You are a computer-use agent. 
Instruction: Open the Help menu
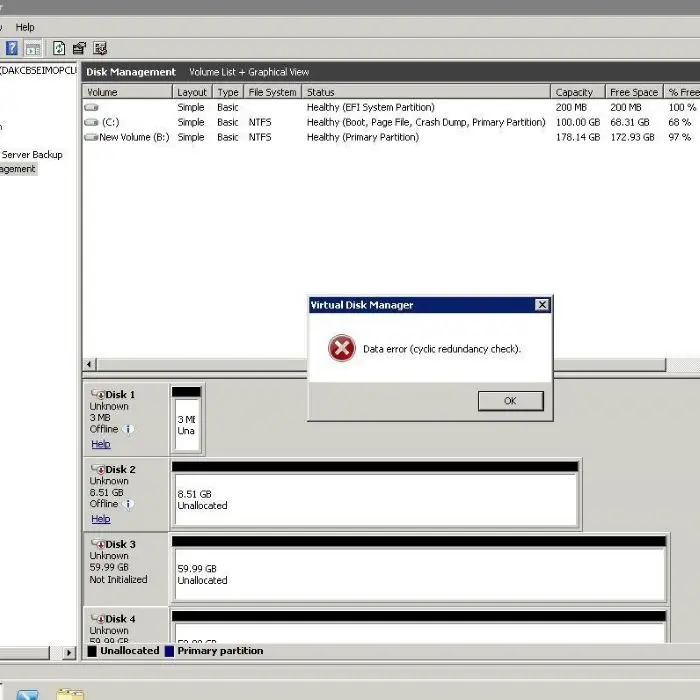coord(25,27)
